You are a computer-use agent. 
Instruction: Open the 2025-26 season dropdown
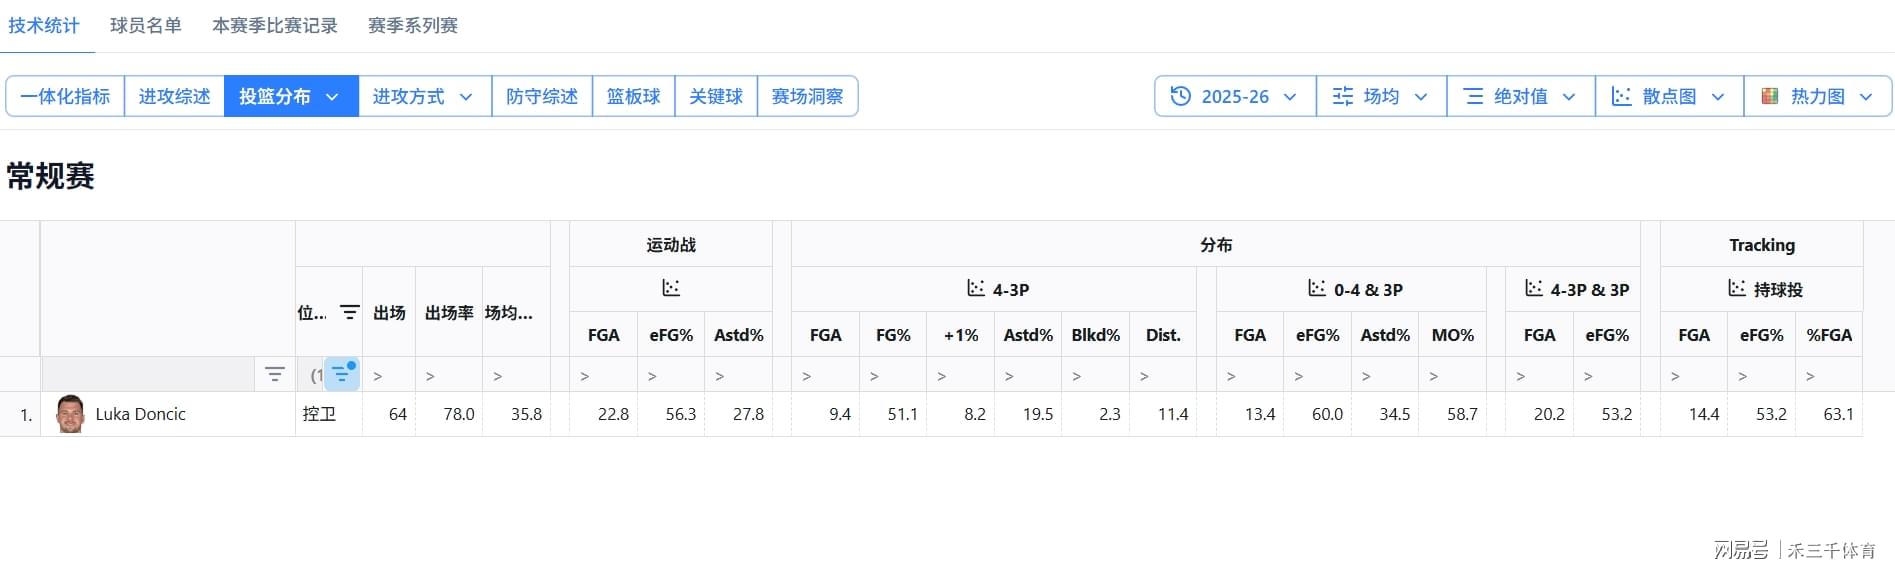(x=1235, y=96)
